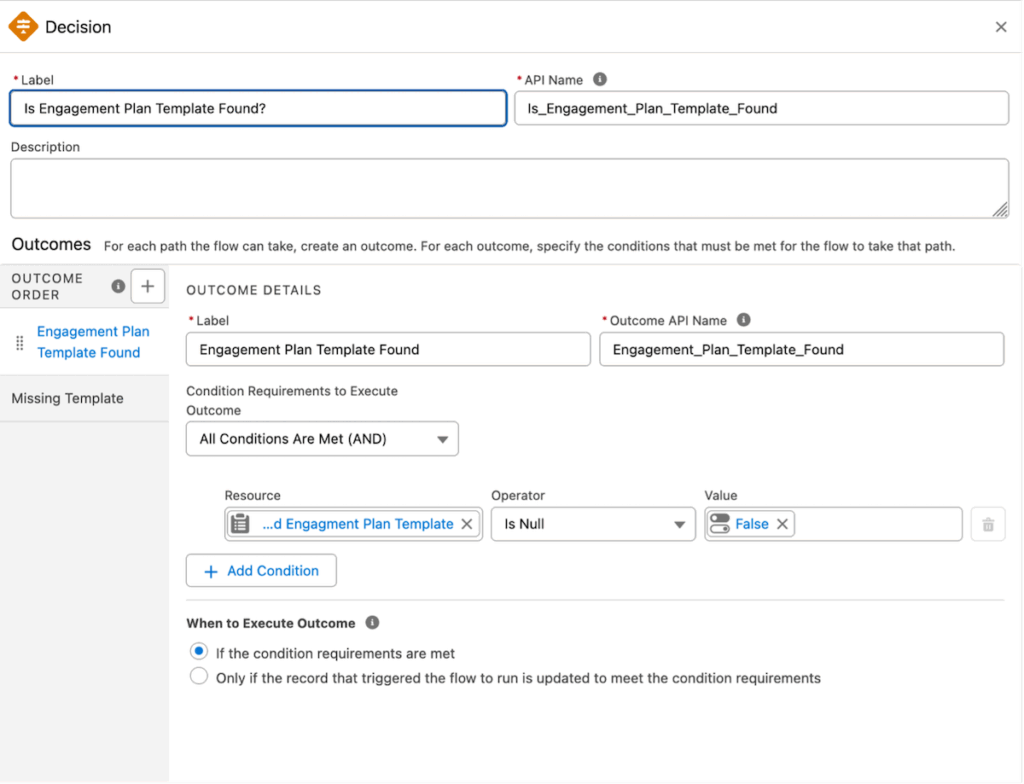
Task: Click the Operator column label
Action: 518,495
